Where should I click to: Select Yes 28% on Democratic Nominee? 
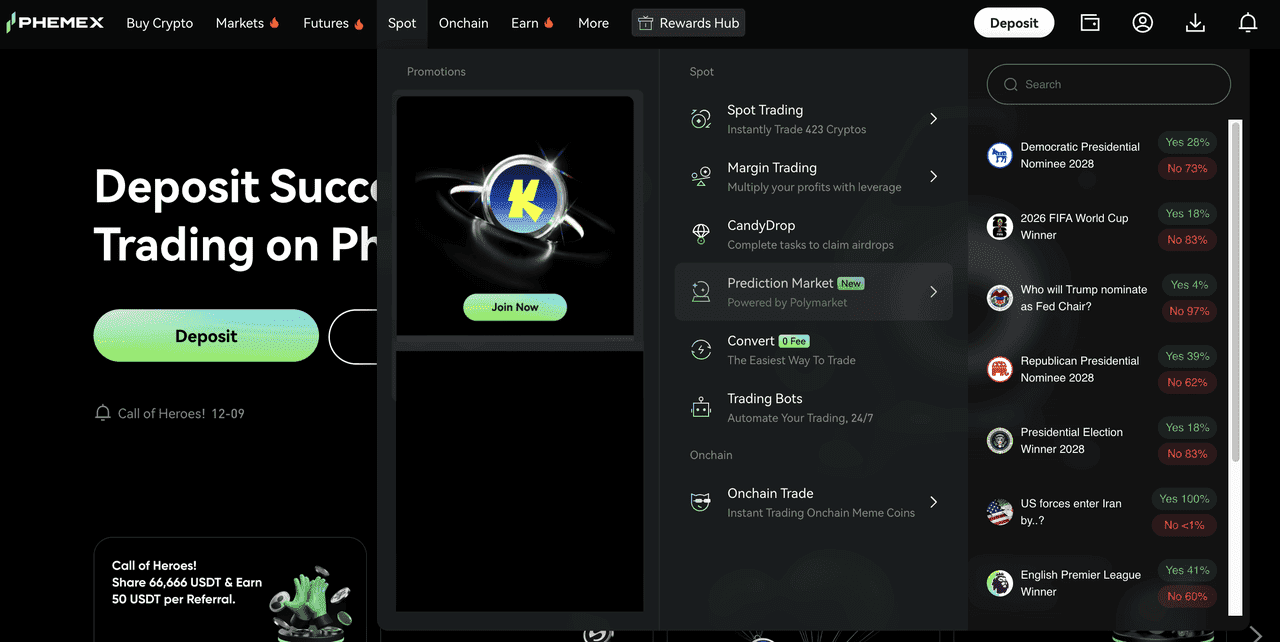tap(1187, 142)
